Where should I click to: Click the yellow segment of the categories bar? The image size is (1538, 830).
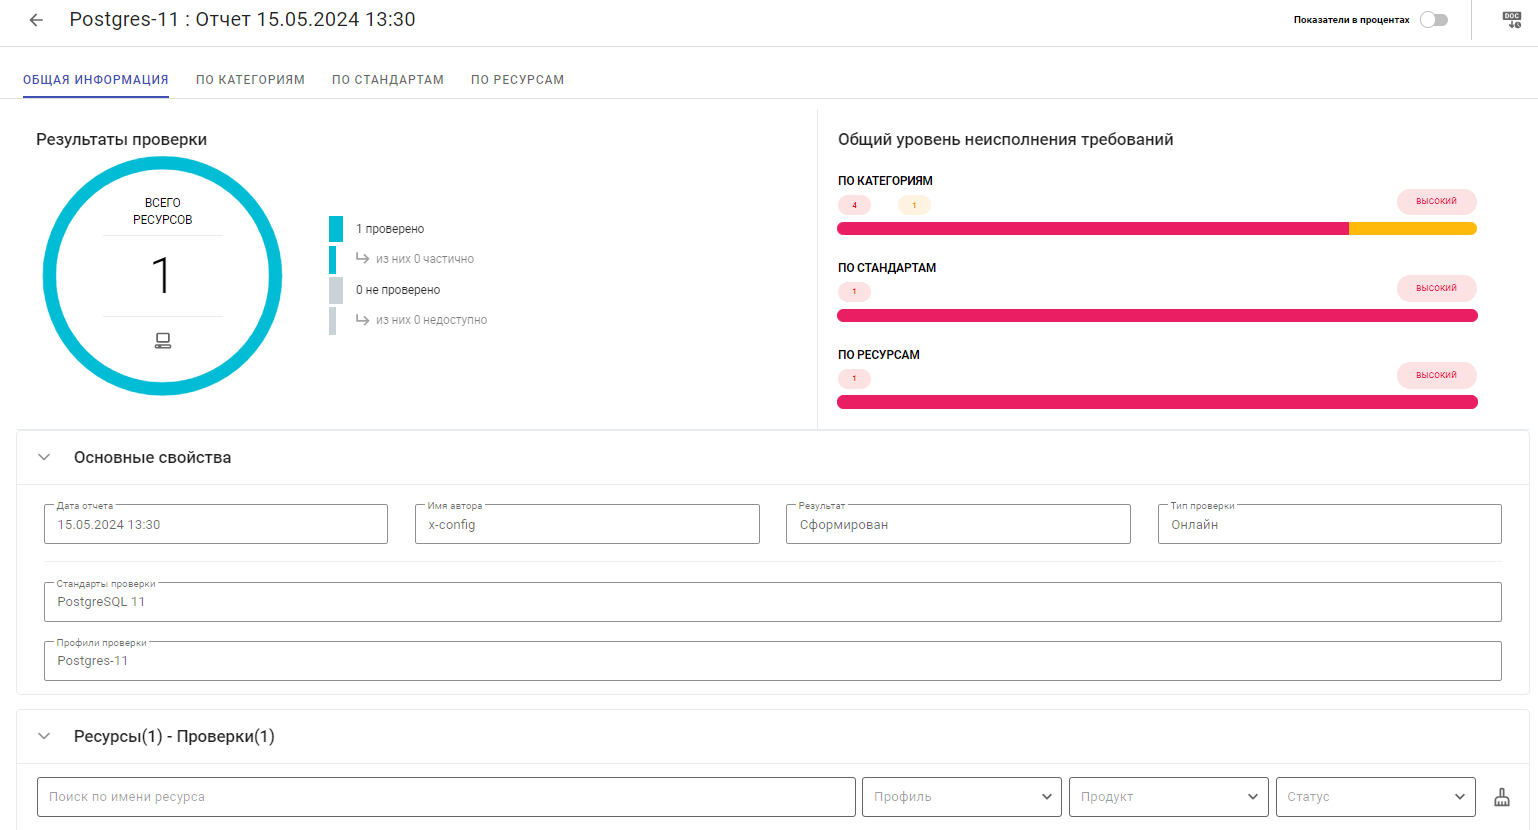pos(1412,229)
